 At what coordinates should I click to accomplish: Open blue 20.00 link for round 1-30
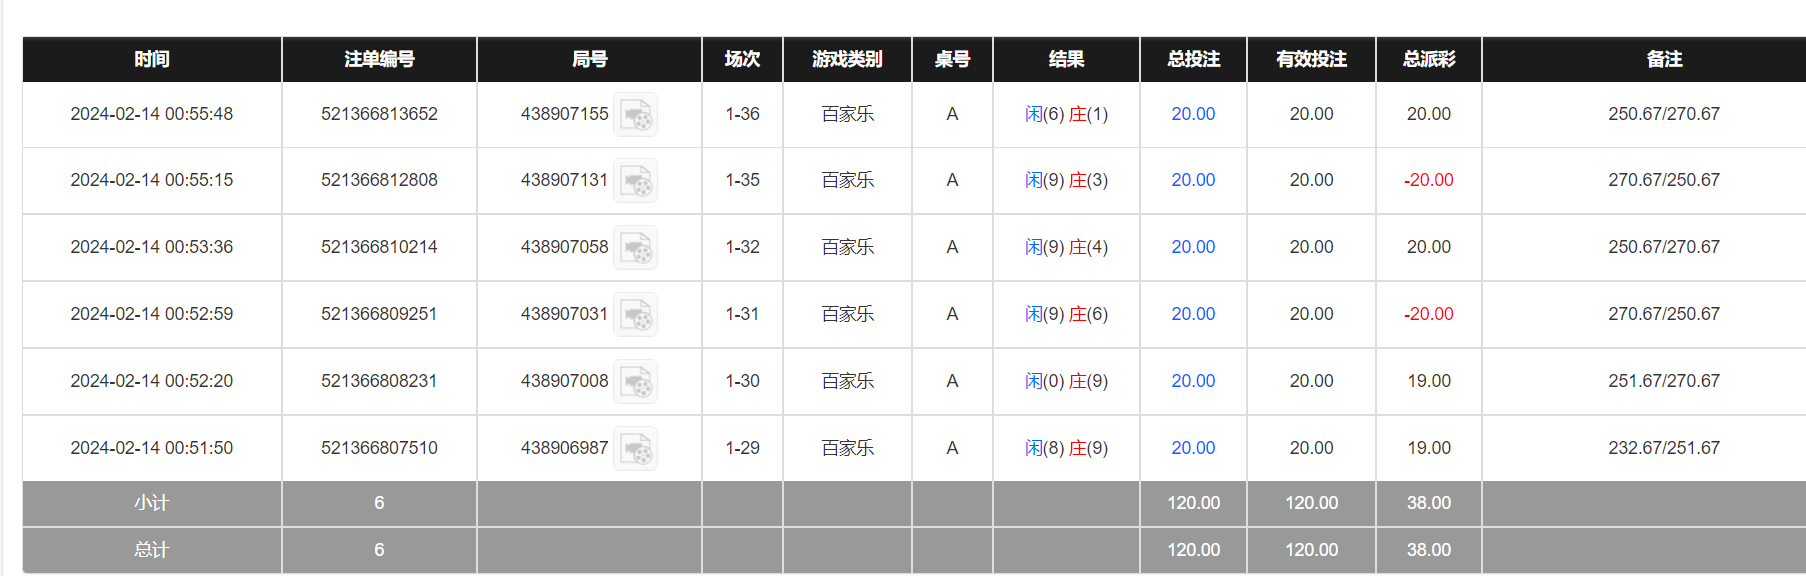pos(1193,381)
